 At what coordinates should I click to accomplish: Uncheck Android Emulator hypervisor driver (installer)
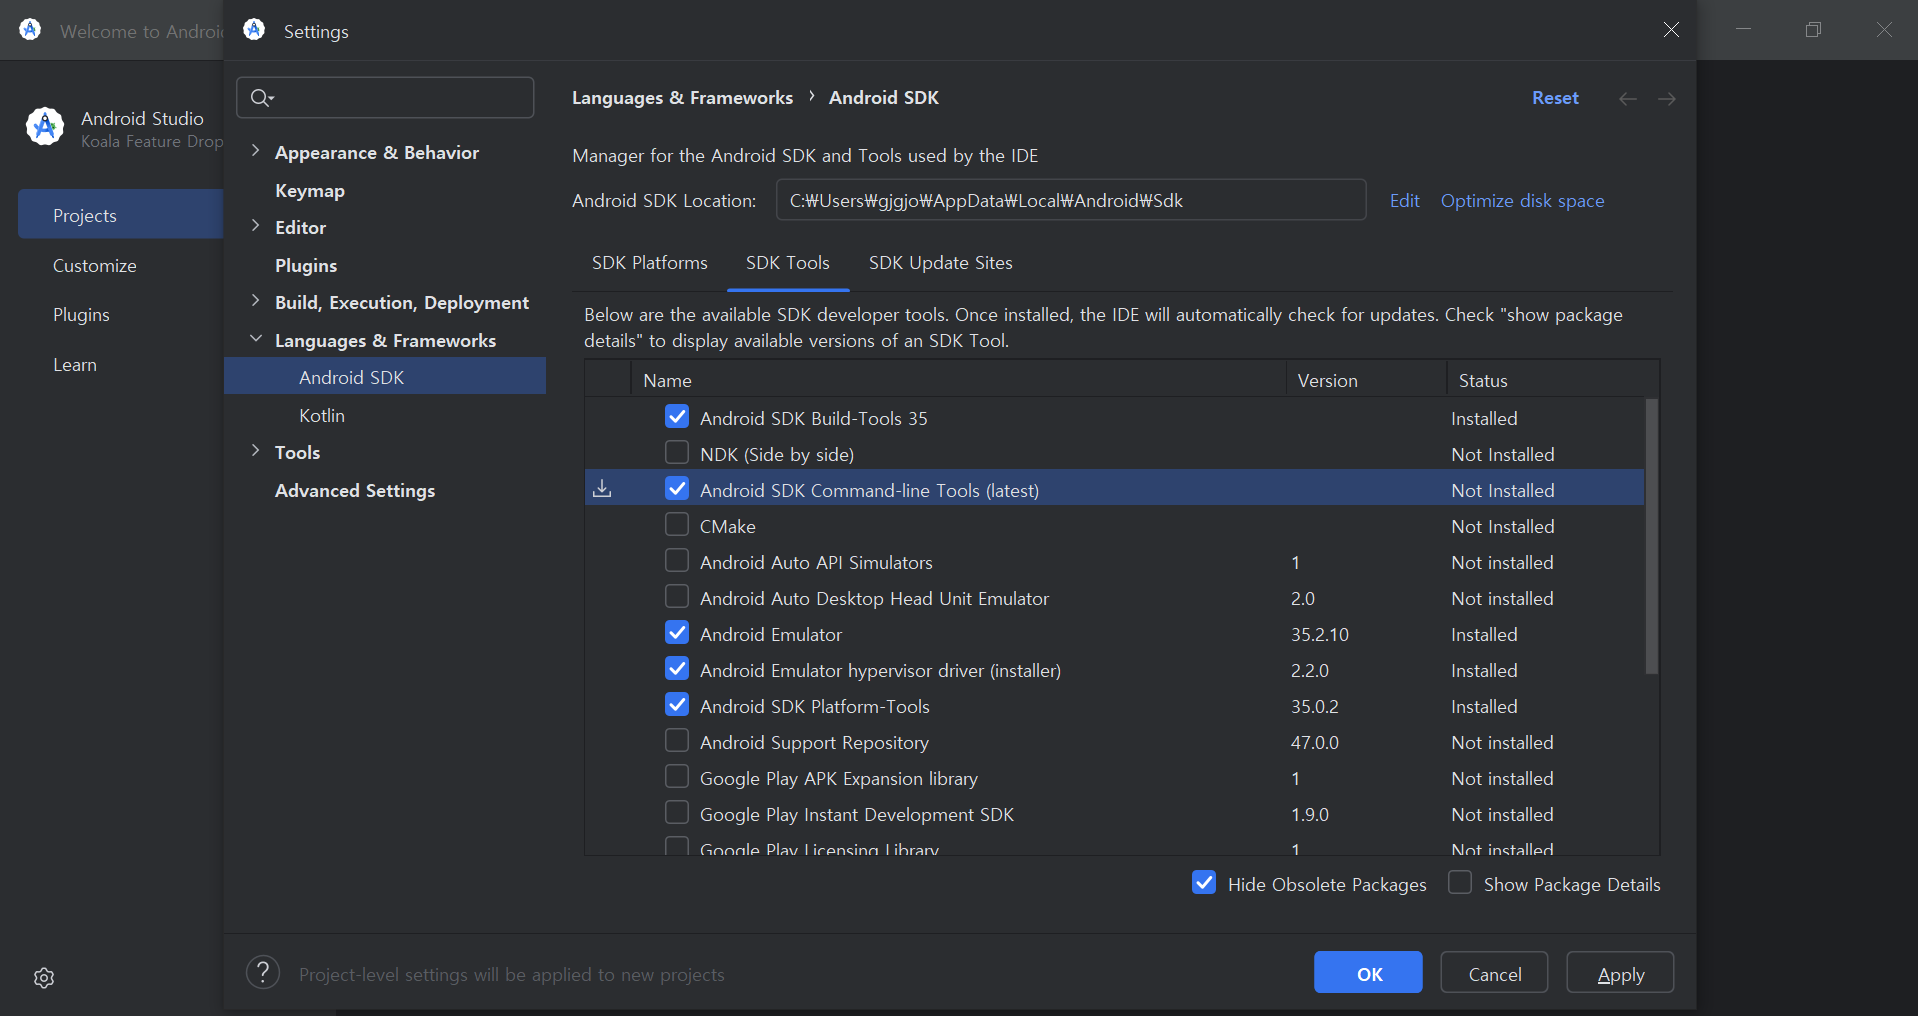[677, 668]
